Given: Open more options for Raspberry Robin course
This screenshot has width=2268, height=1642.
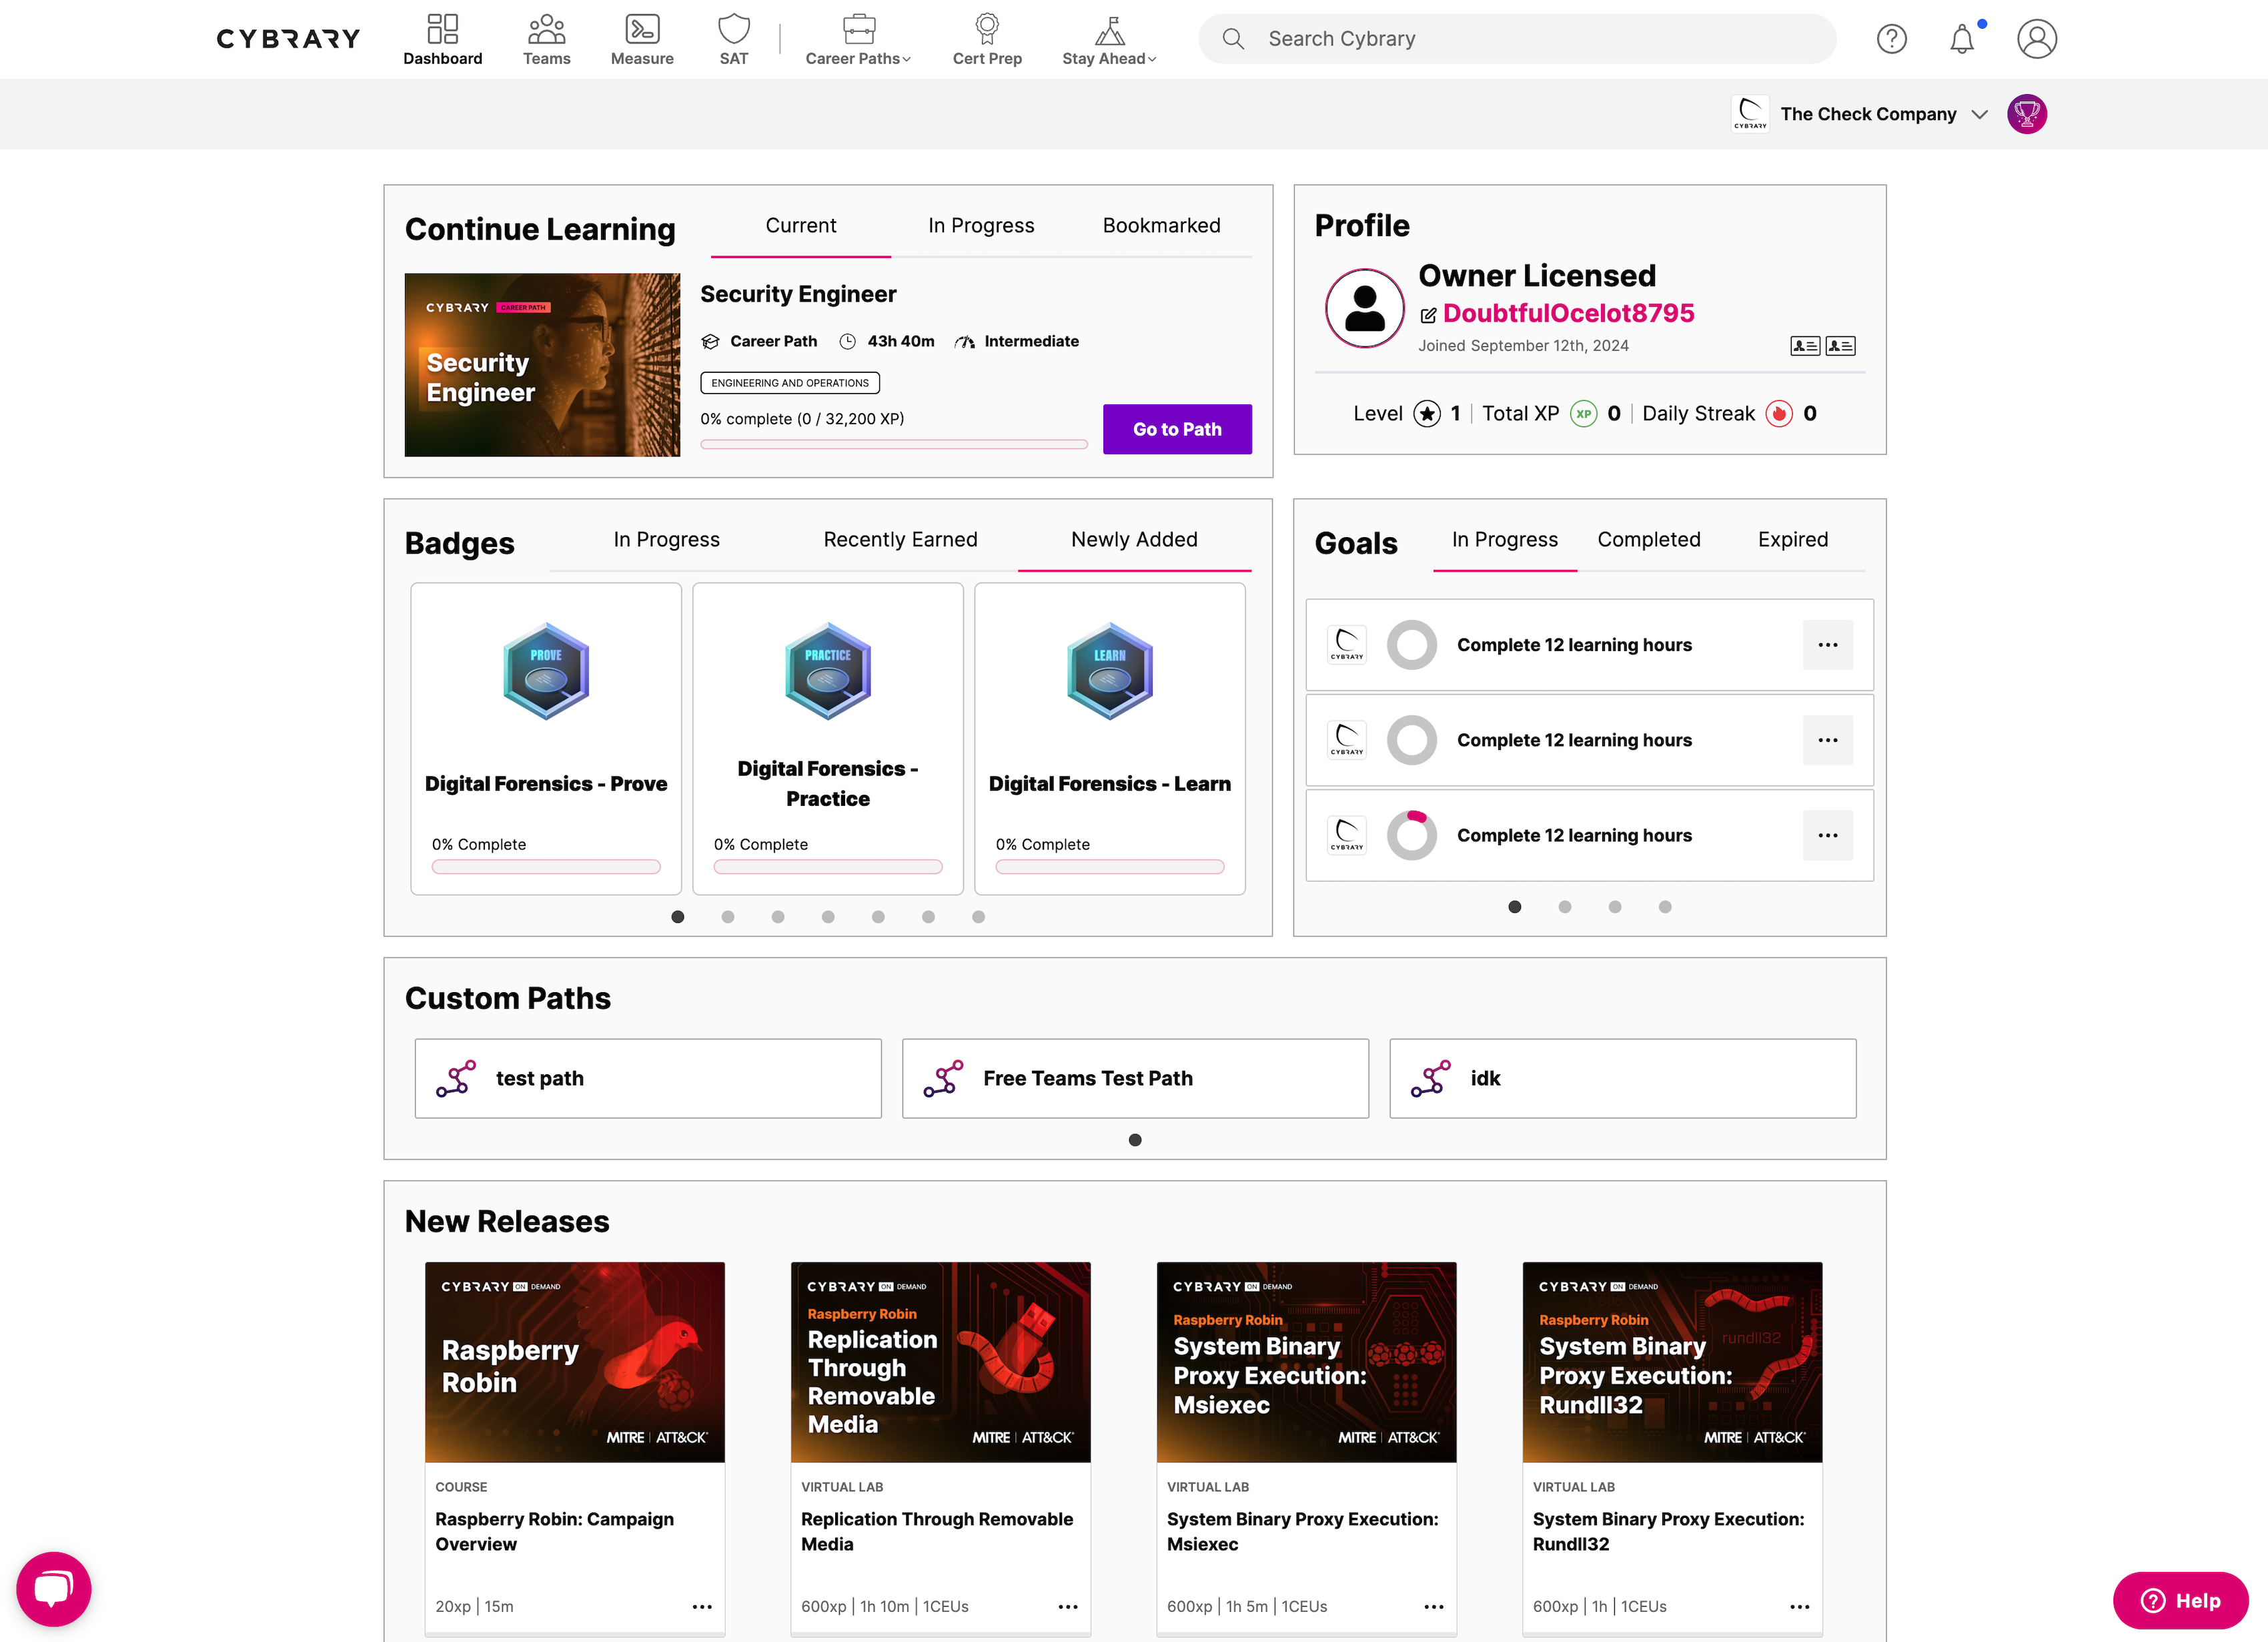Looking at the screenshot, I should click(702, 1607).
